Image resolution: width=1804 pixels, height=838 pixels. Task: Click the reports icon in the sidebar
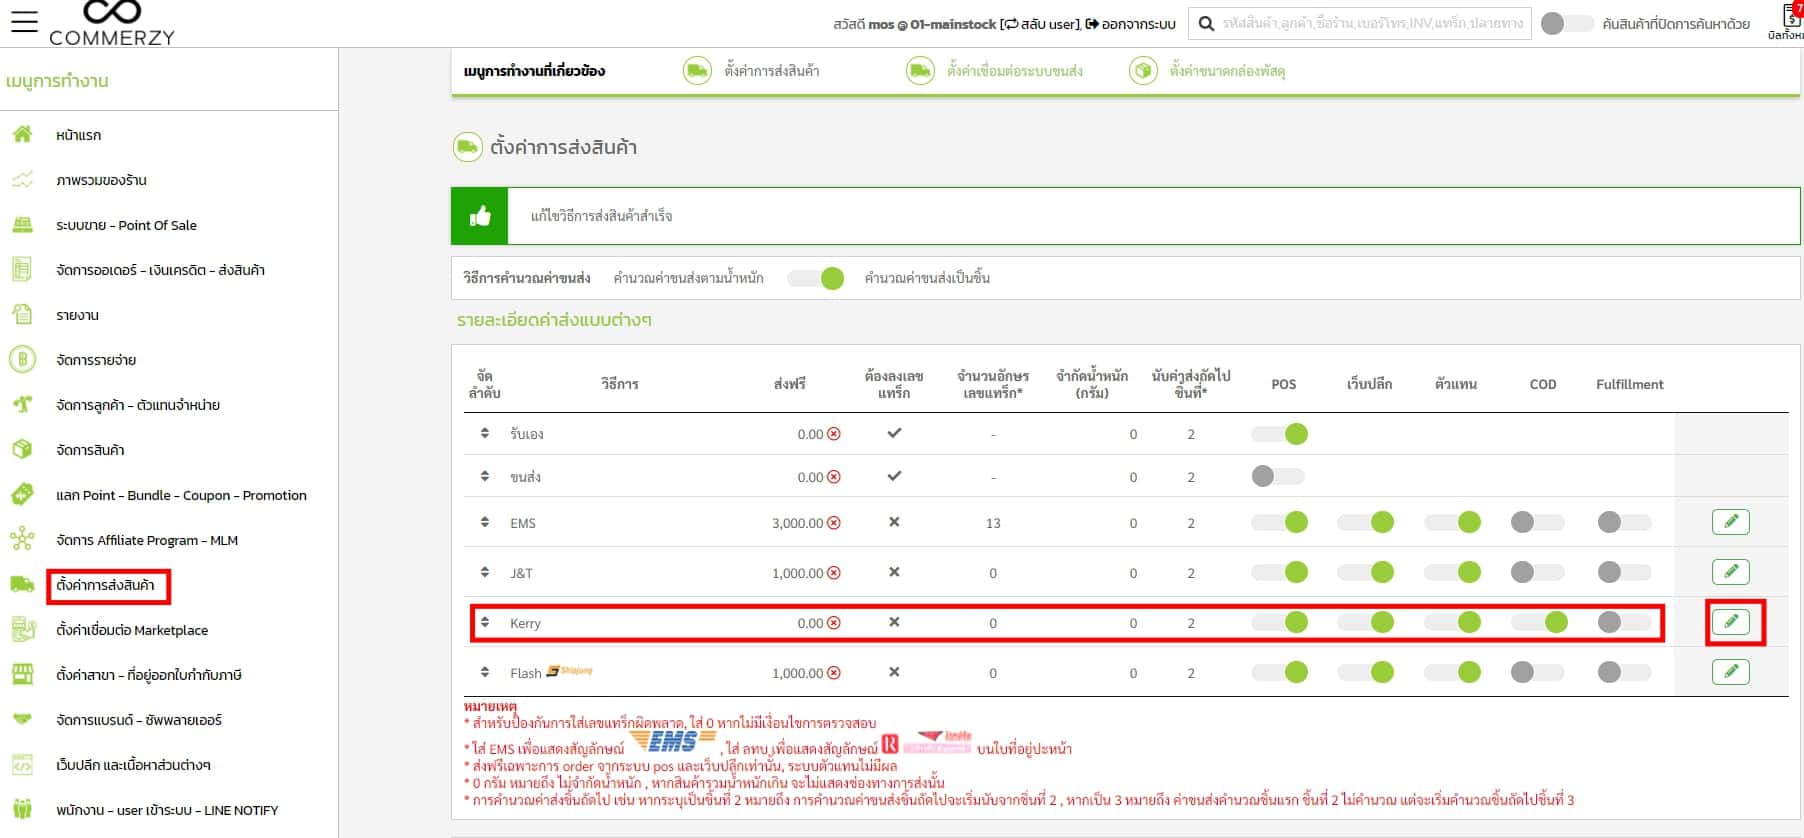[x=22, y=314]
